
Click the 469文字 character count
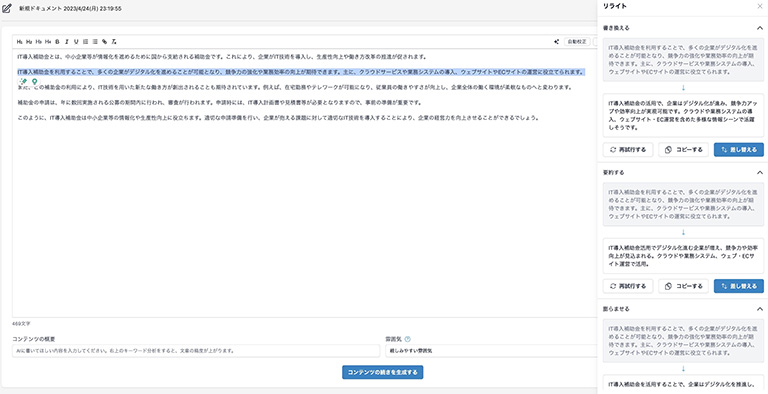coord(21,324)
